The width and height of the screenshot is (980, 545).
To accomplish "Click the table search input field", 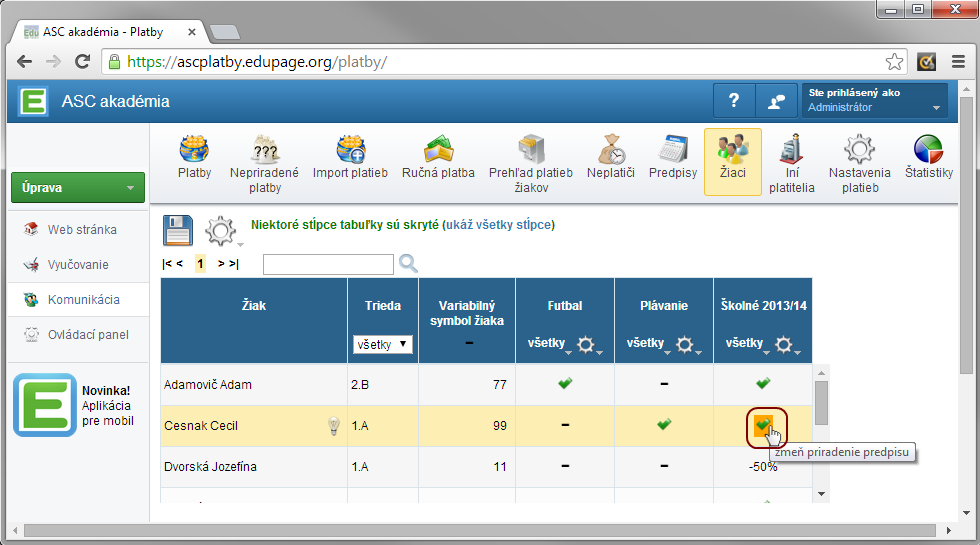I will tap(328, 264).
